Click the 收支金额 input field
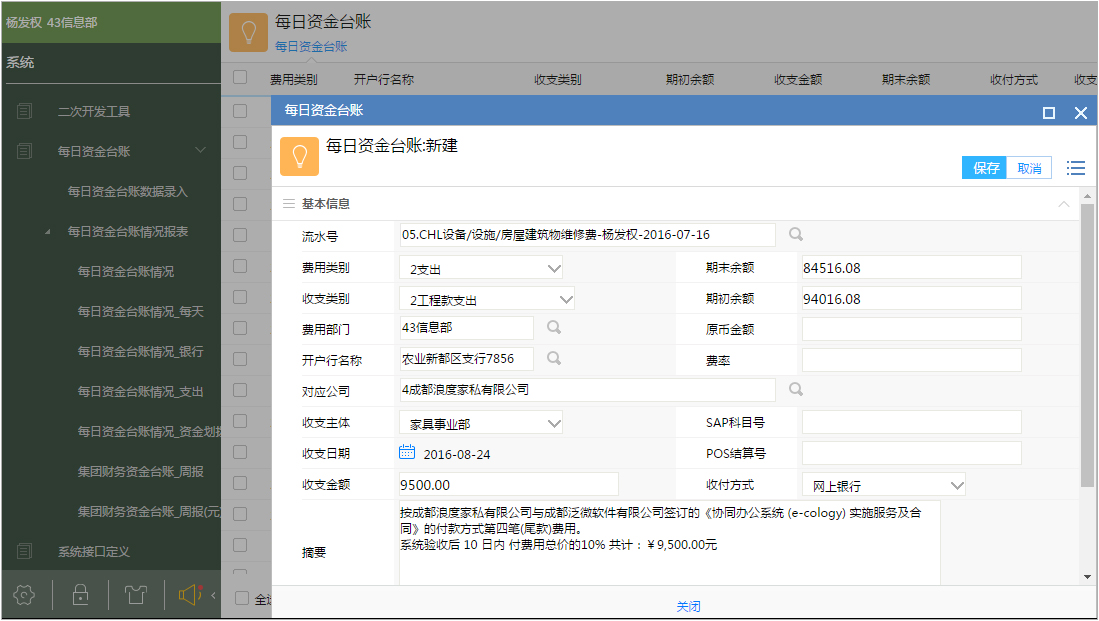1099x621 pixels. pyautogui.click(x=508, y=485)
